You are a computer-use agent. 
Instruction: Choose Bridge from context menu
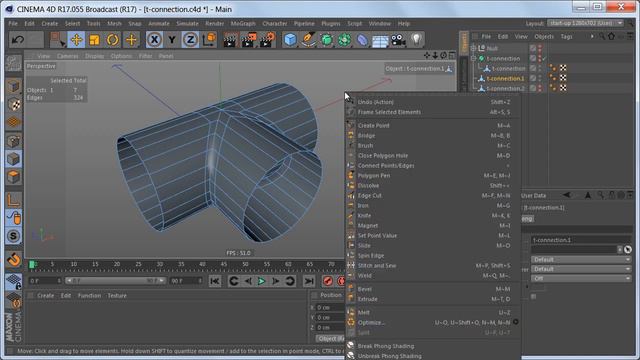(x=366, y=136)
